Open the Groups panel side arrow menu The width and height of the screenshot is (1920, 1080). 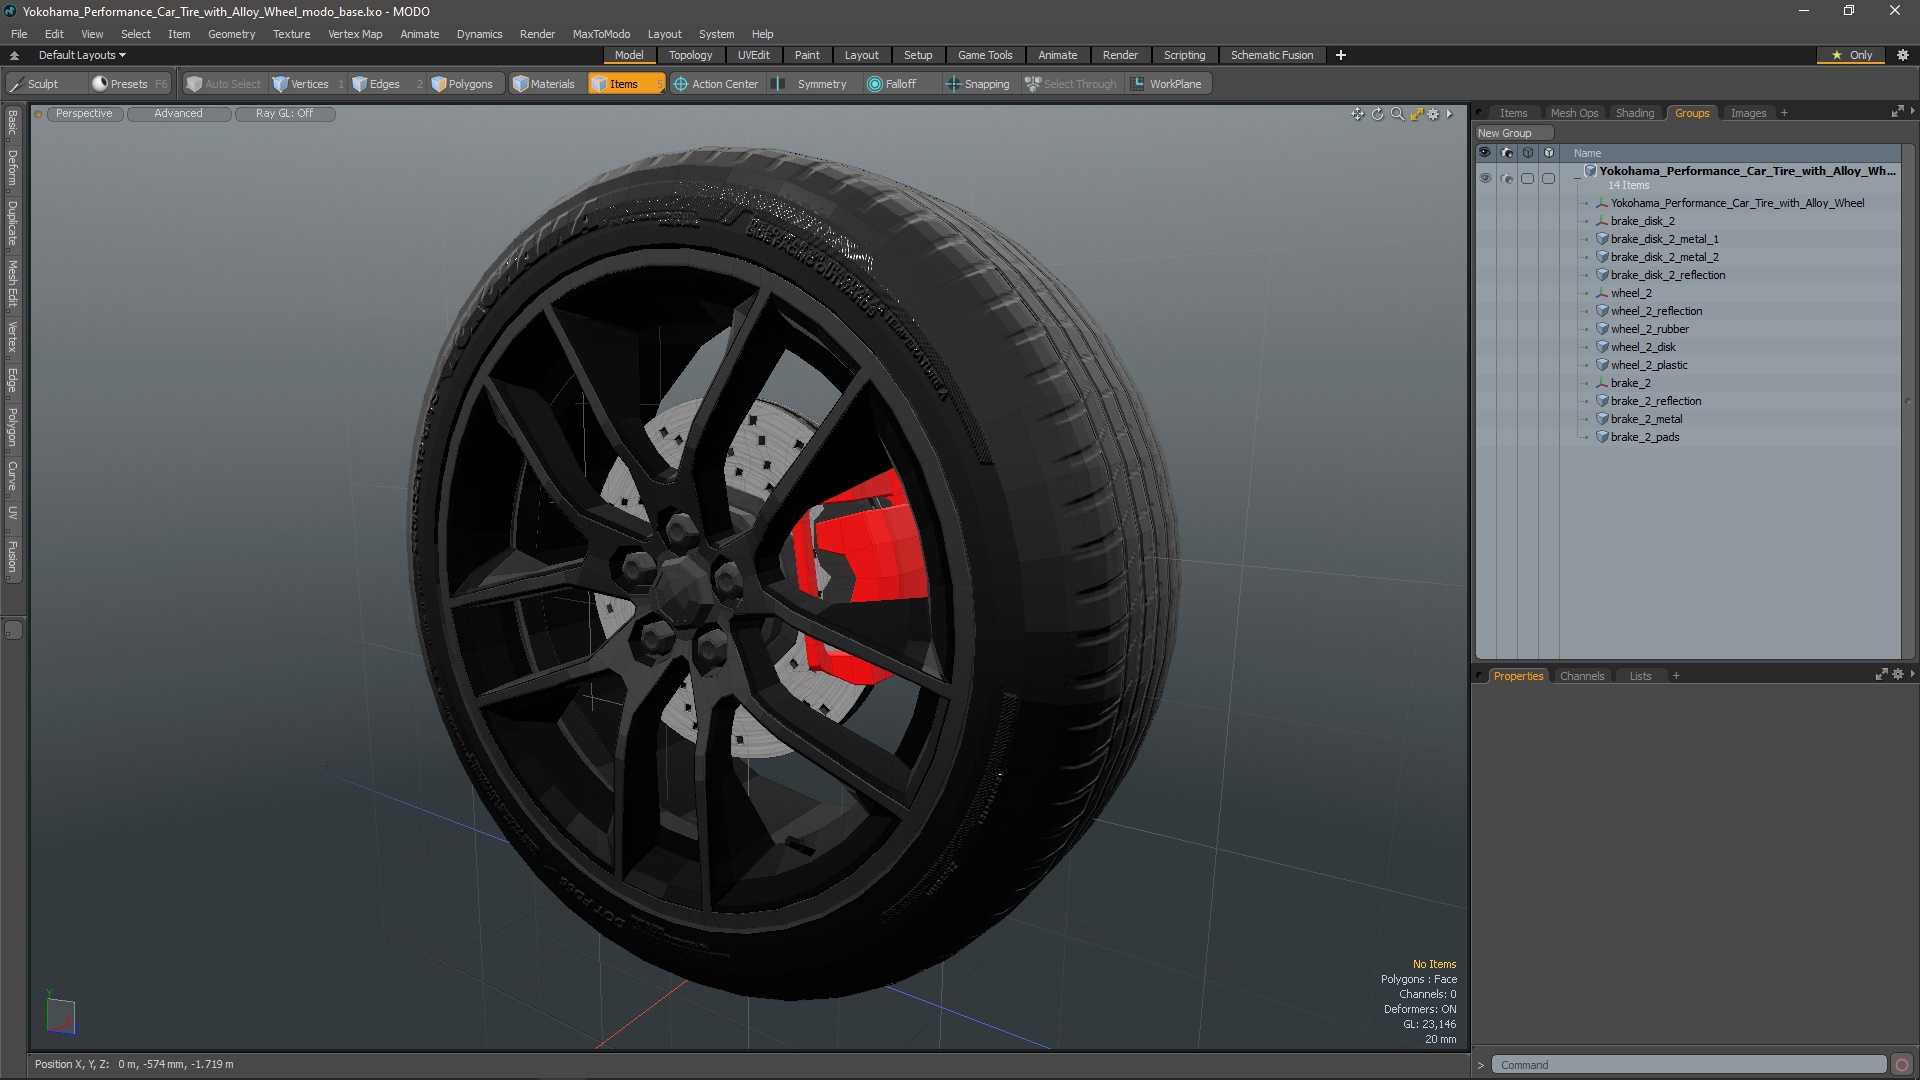[1912, 111]
